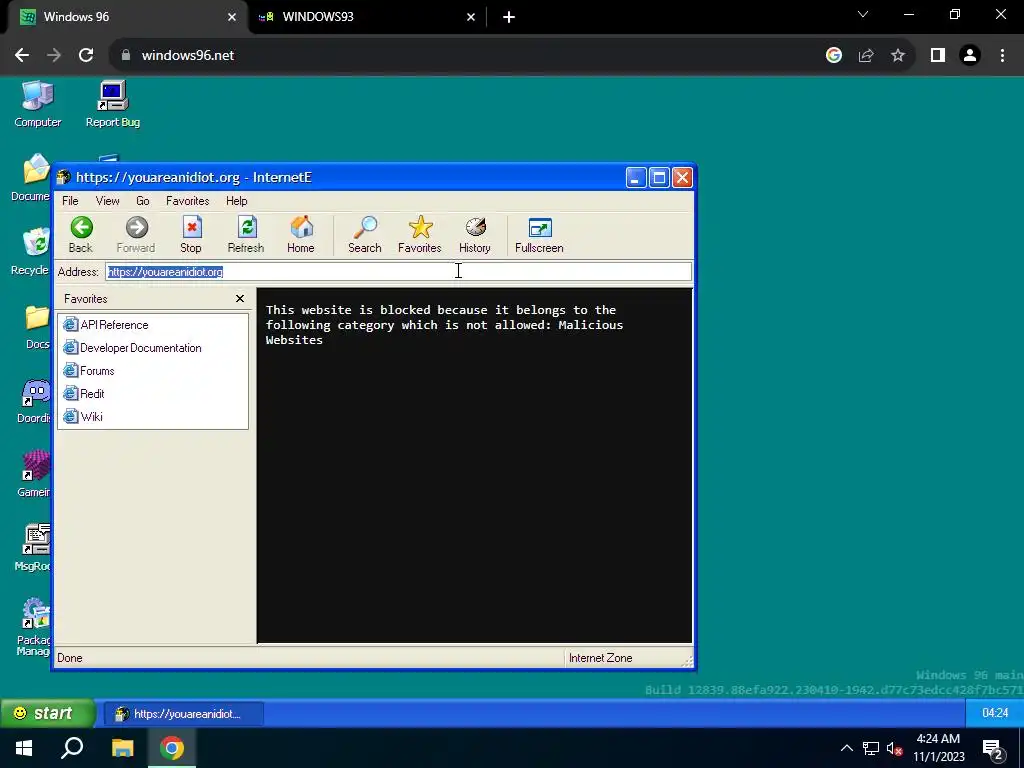Click the Back button in InternetE toolbar

[x=81, y=234]
